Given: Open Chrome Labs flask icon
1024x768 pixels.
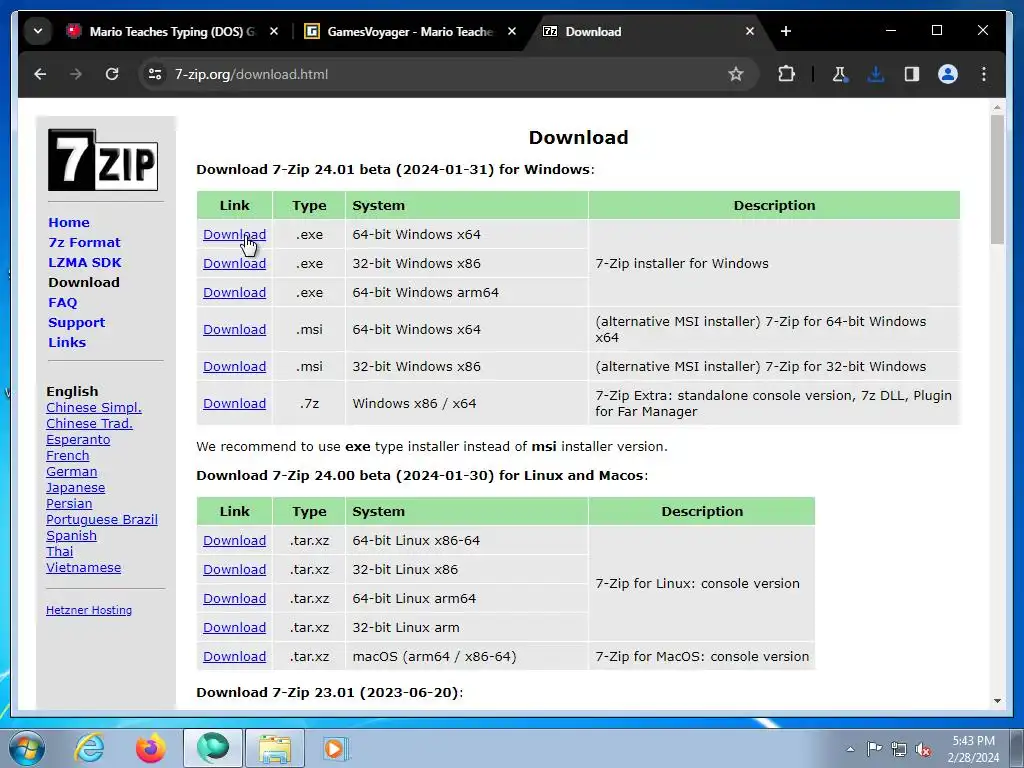Looking at the screenshot, I should [x=840, y=74].
